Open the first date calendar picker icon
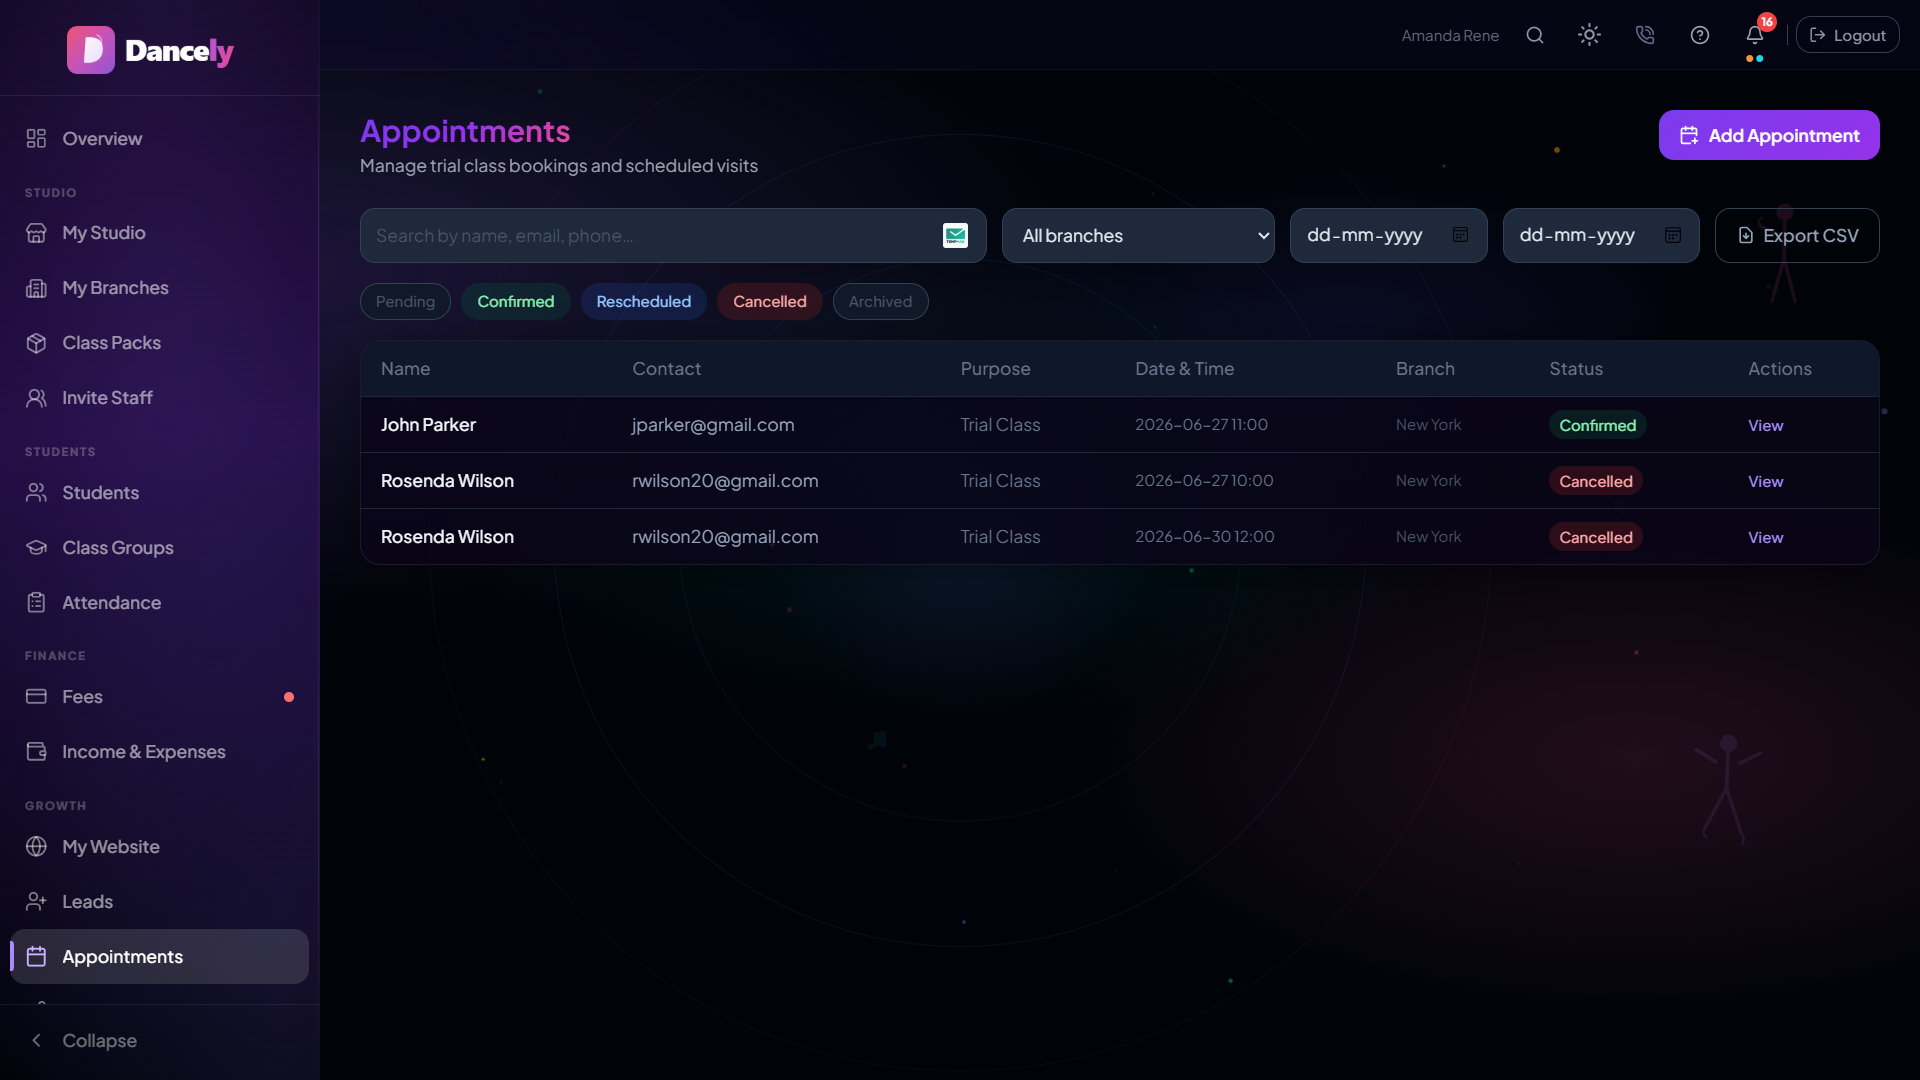The width and height of the screenshot is (1920, 1080). point(1460,235)
